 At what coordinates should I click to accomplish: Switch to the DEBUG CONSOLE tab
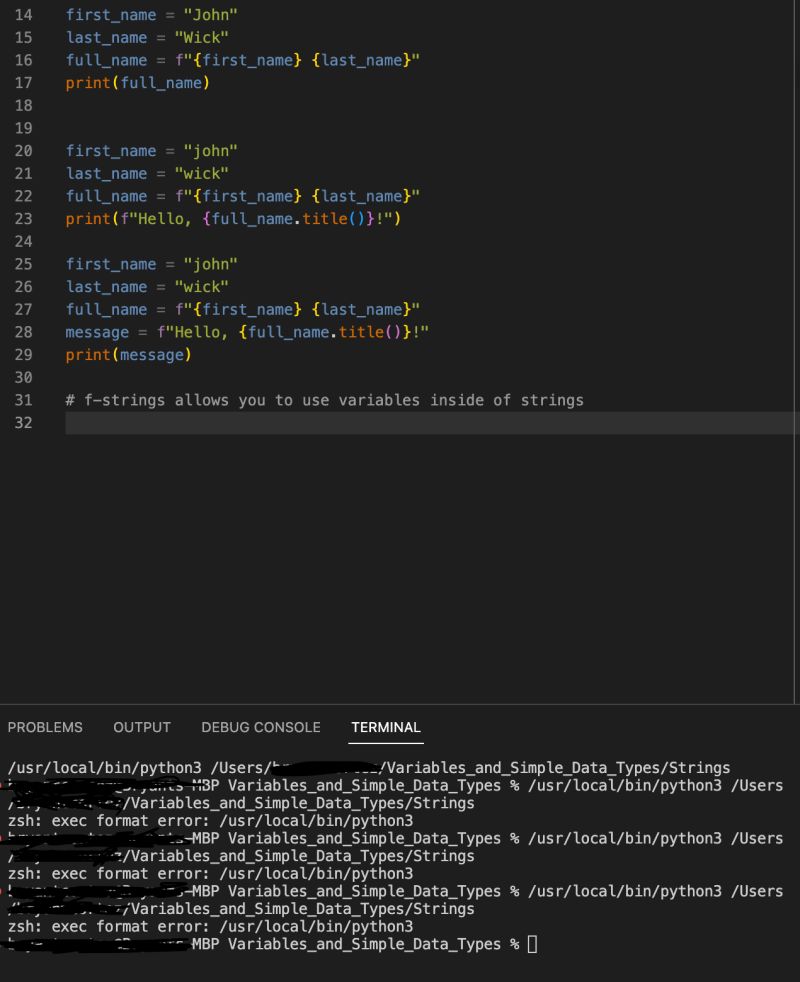(260, 727)
